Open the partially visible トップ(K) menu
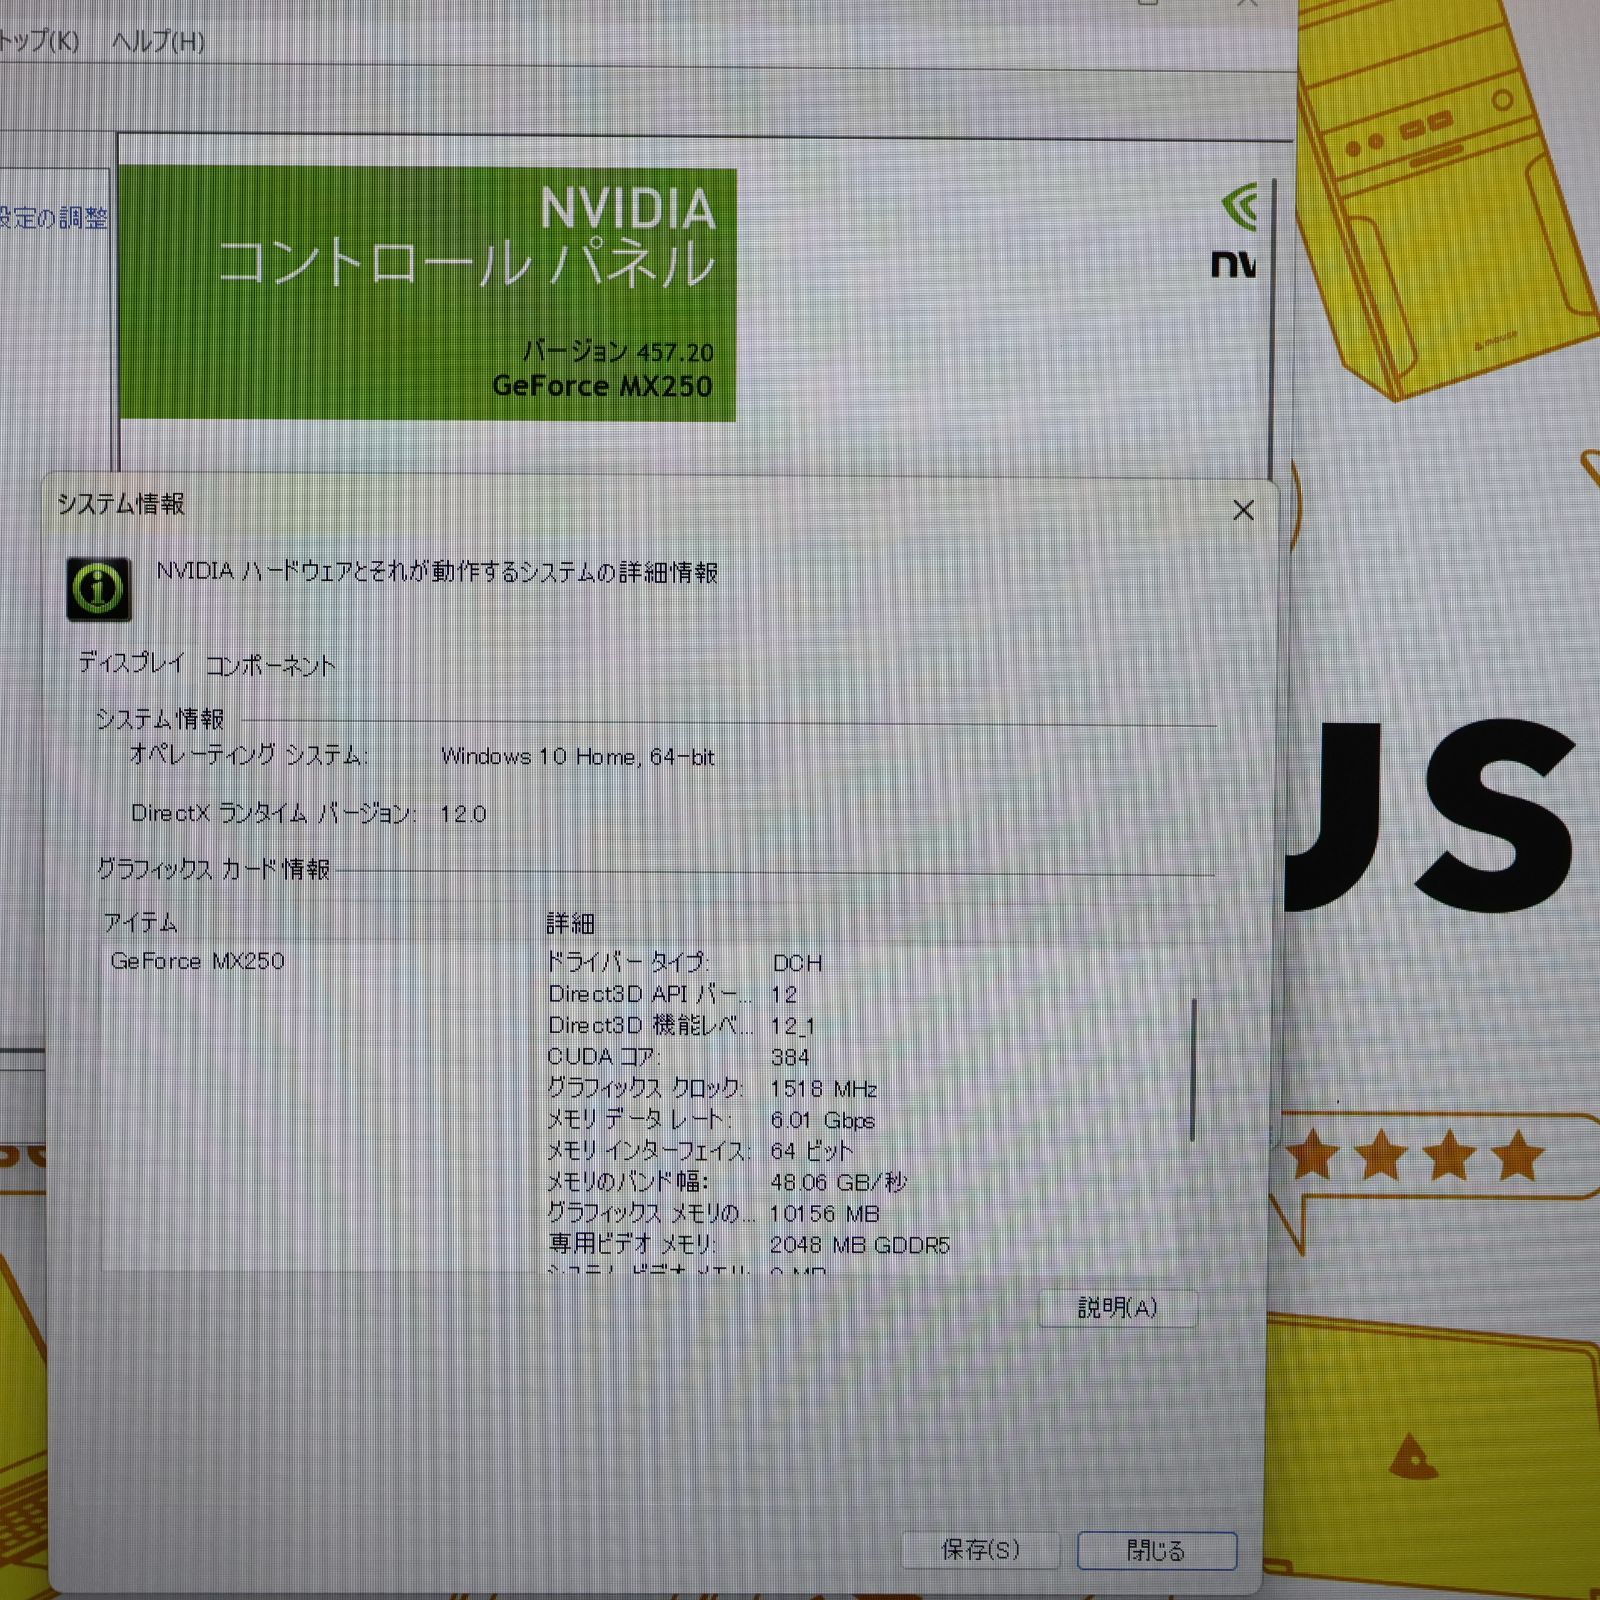Screen dimensions: 1600x1600 click(x=38, y=42)
